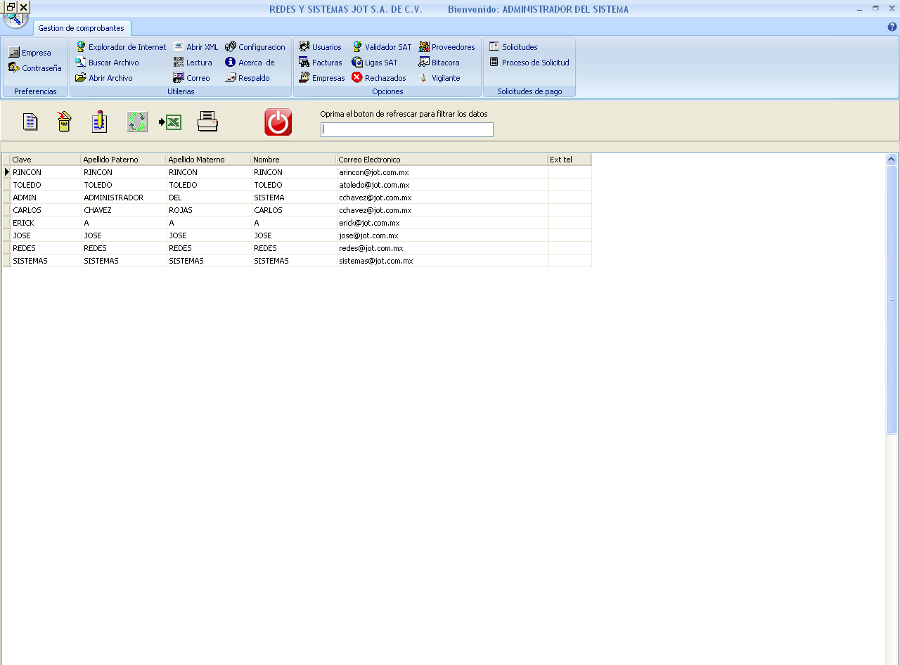Export the table to Excel
The width and height of the screenshot is (900, 665).
[170, 122]
